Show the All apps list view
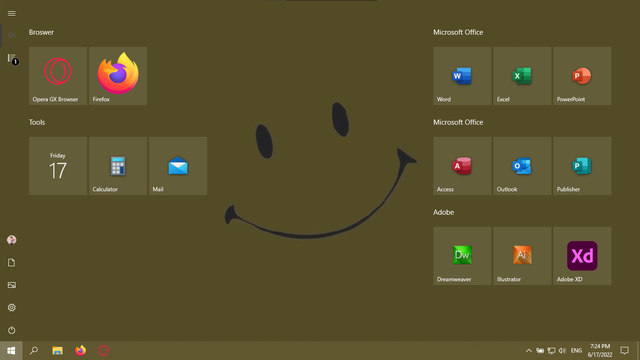 tap(11, 58)
